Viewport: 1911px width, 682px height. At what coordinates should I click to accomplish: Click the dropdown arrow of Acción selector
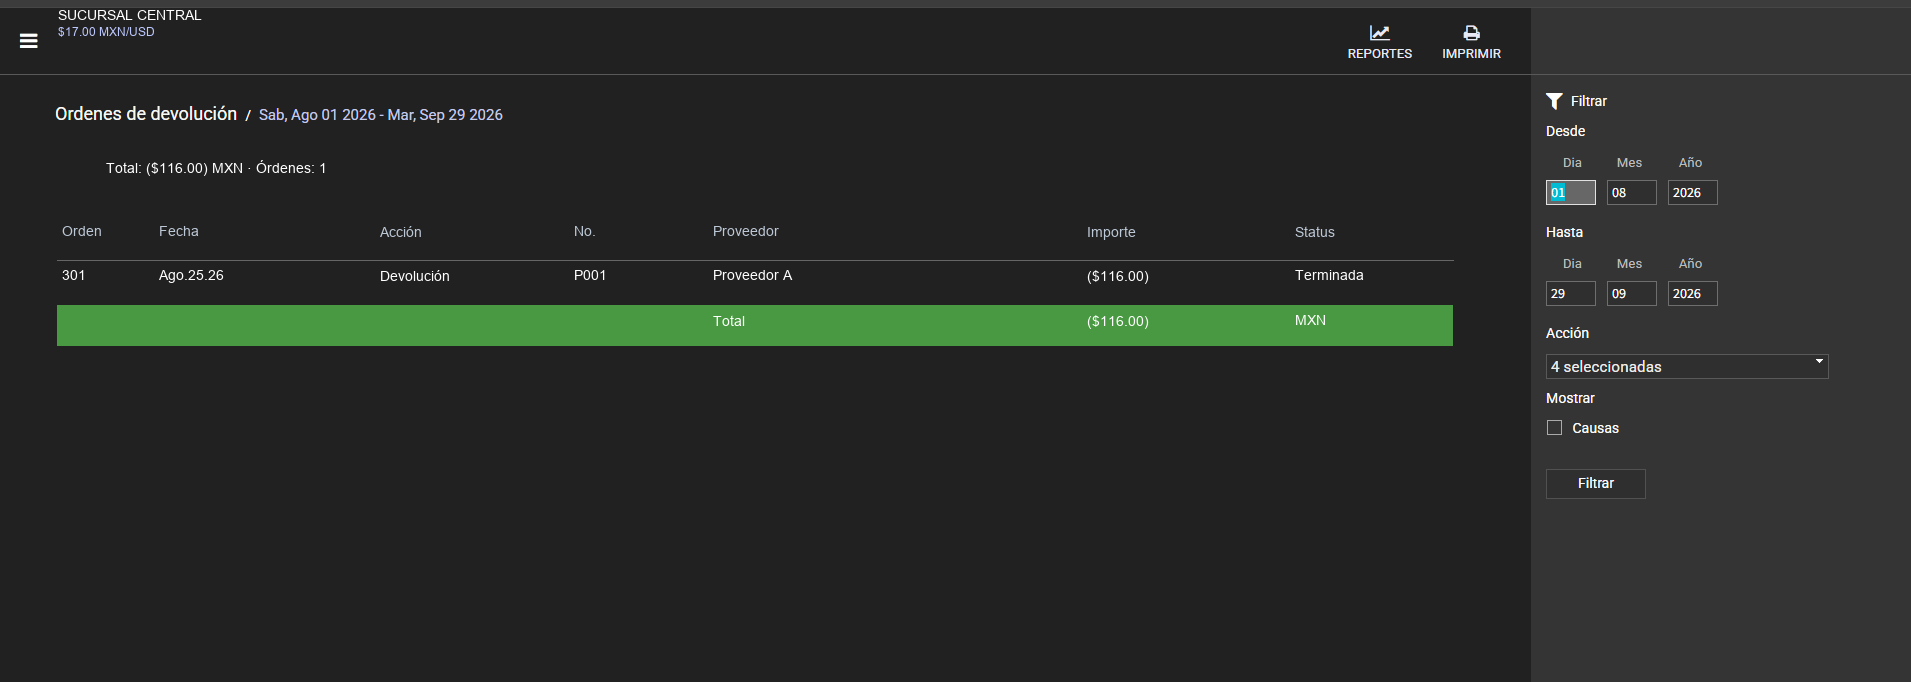tap(1819, 361)
